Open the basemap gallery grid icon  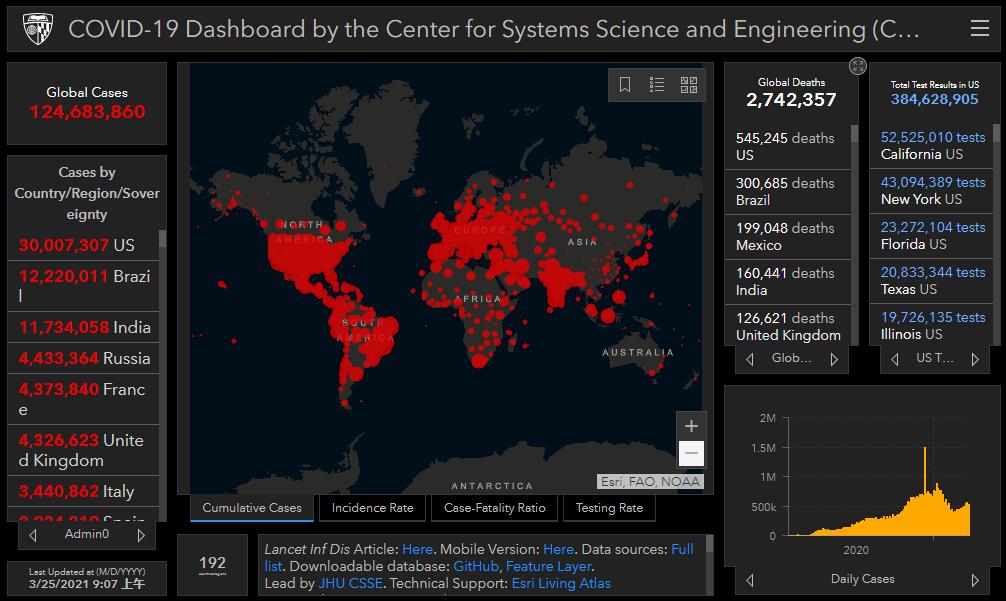coord(689,85)
